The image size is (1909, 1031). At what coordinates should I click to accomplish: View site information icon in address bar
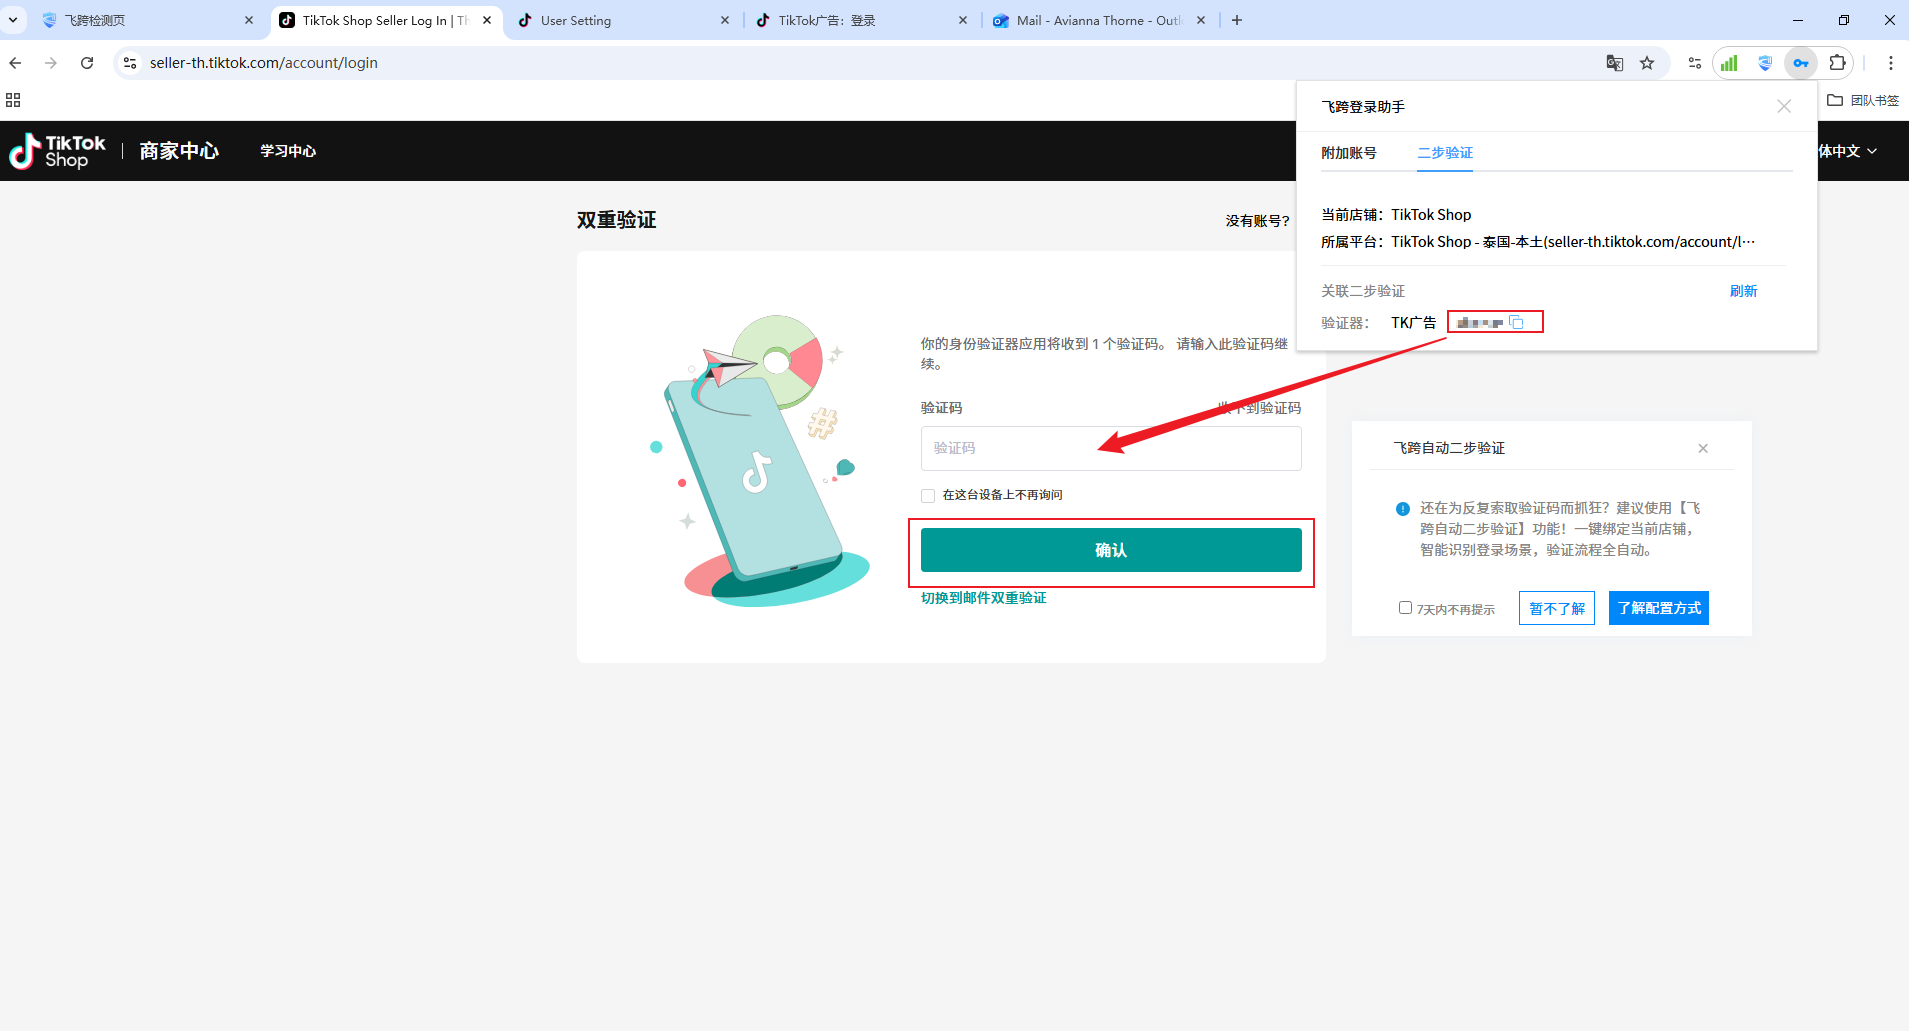[x=130, y=63]
